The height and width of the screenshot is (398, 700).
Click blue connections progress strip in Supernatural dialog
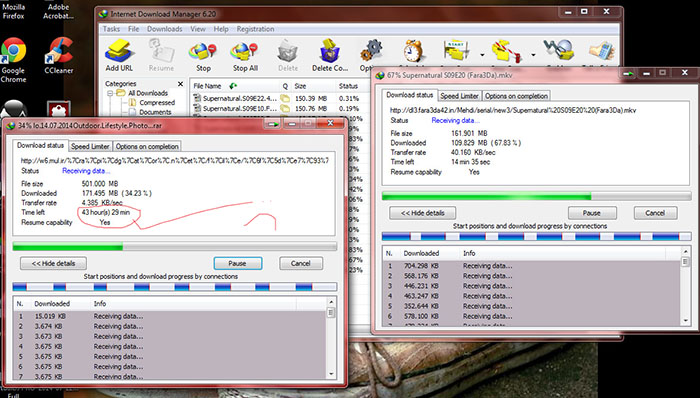point(537,236)
